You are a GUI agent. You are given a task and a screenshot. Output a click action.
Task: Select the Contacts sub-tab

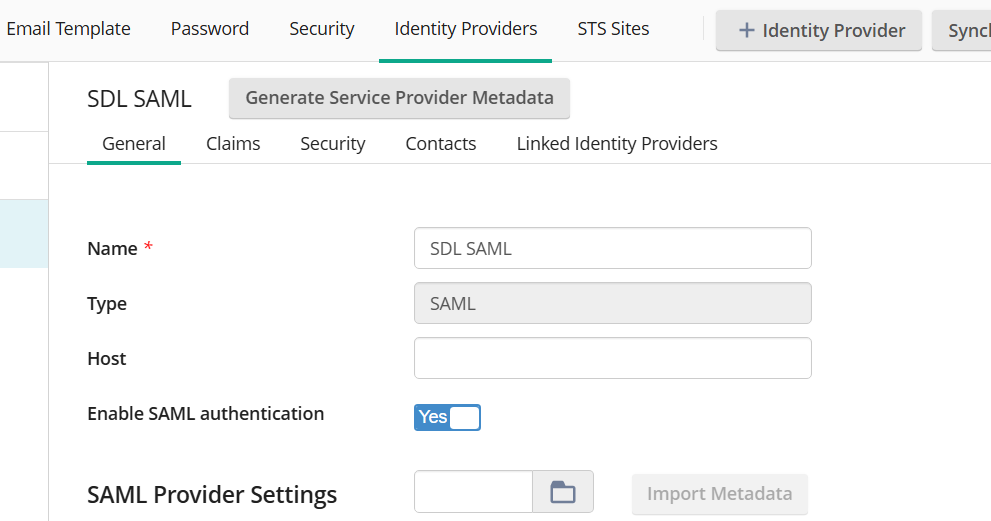tap(441, 144)
